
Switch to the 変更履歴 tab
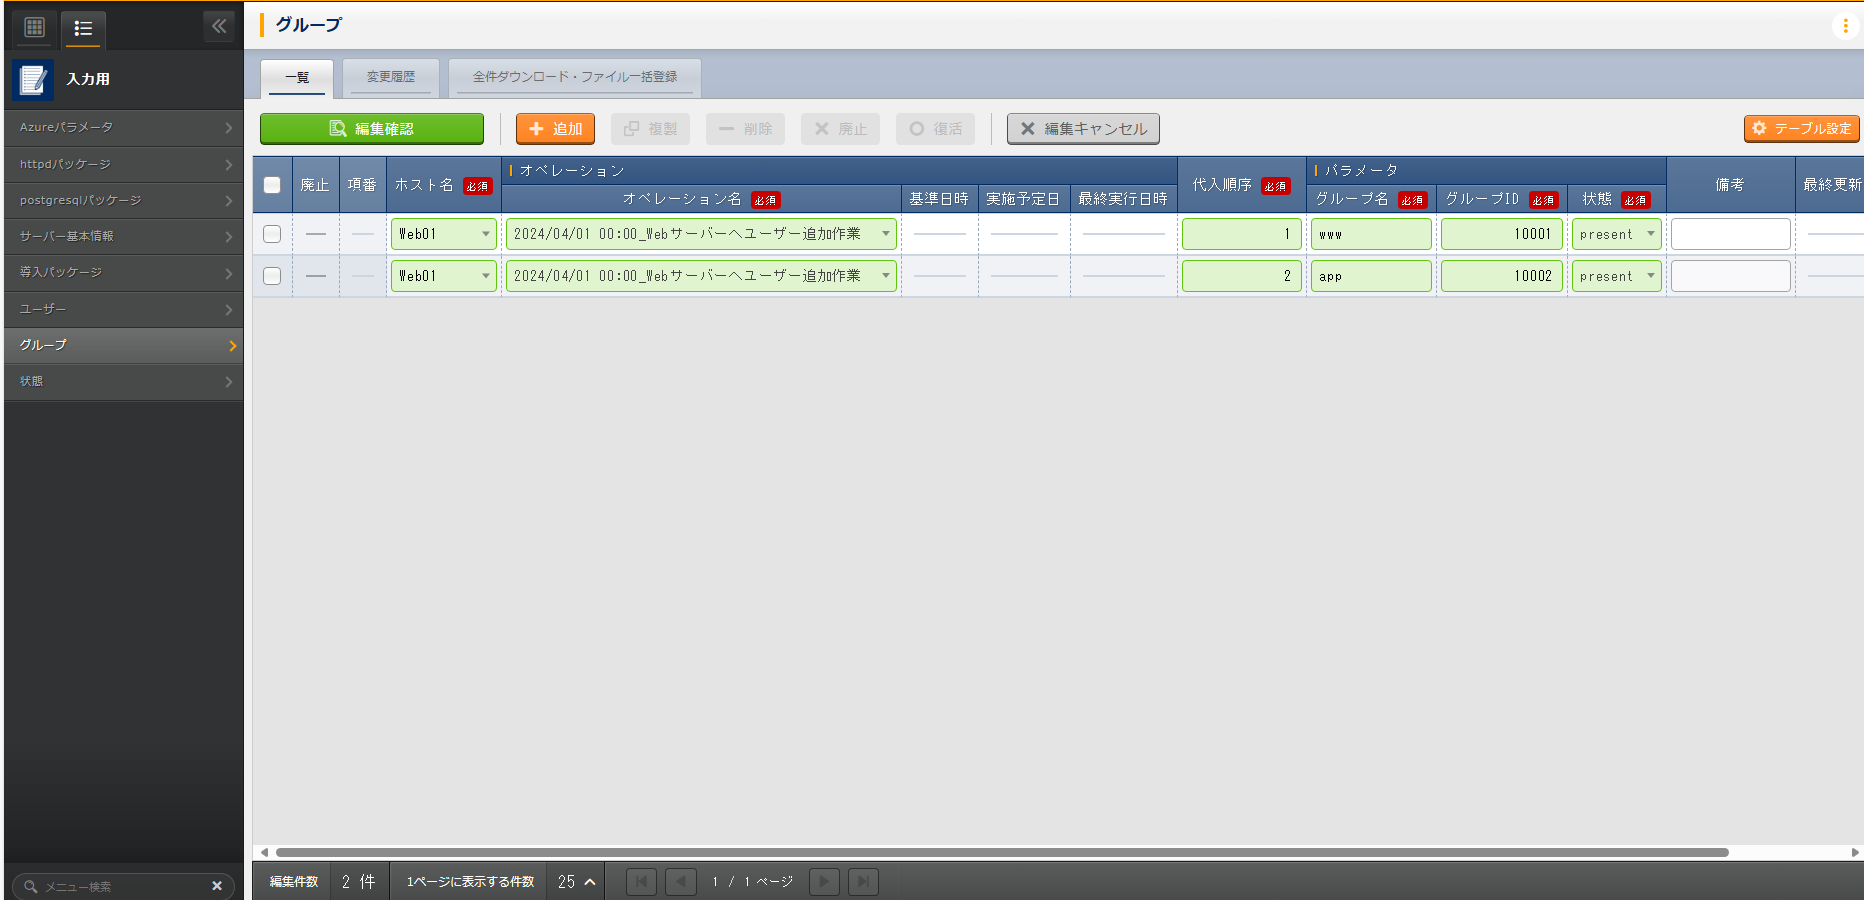390,77
